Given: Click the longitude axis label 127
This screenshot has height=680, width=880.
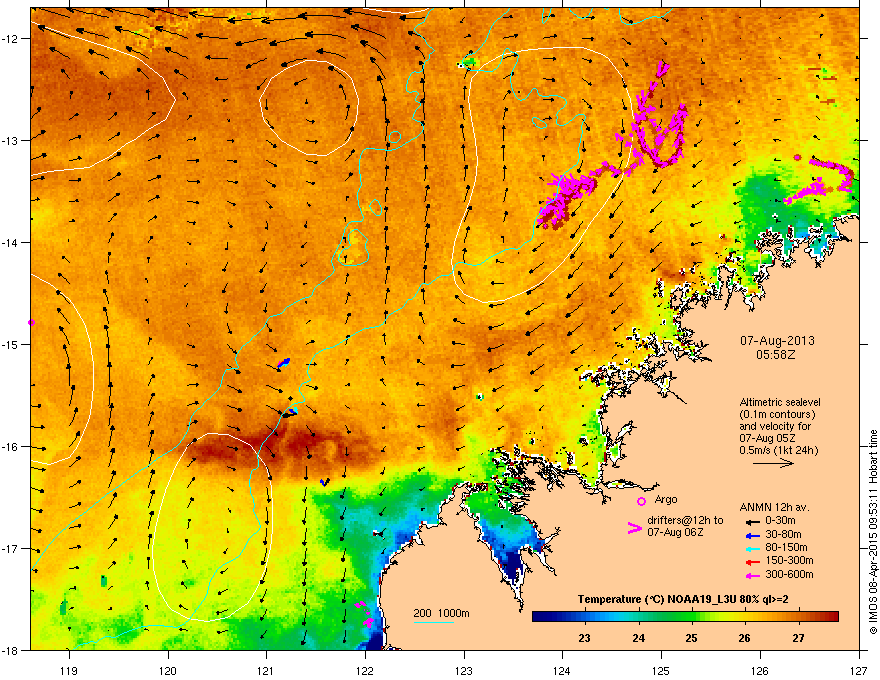Looking at the screenshot, I should [x=859, y=670].
